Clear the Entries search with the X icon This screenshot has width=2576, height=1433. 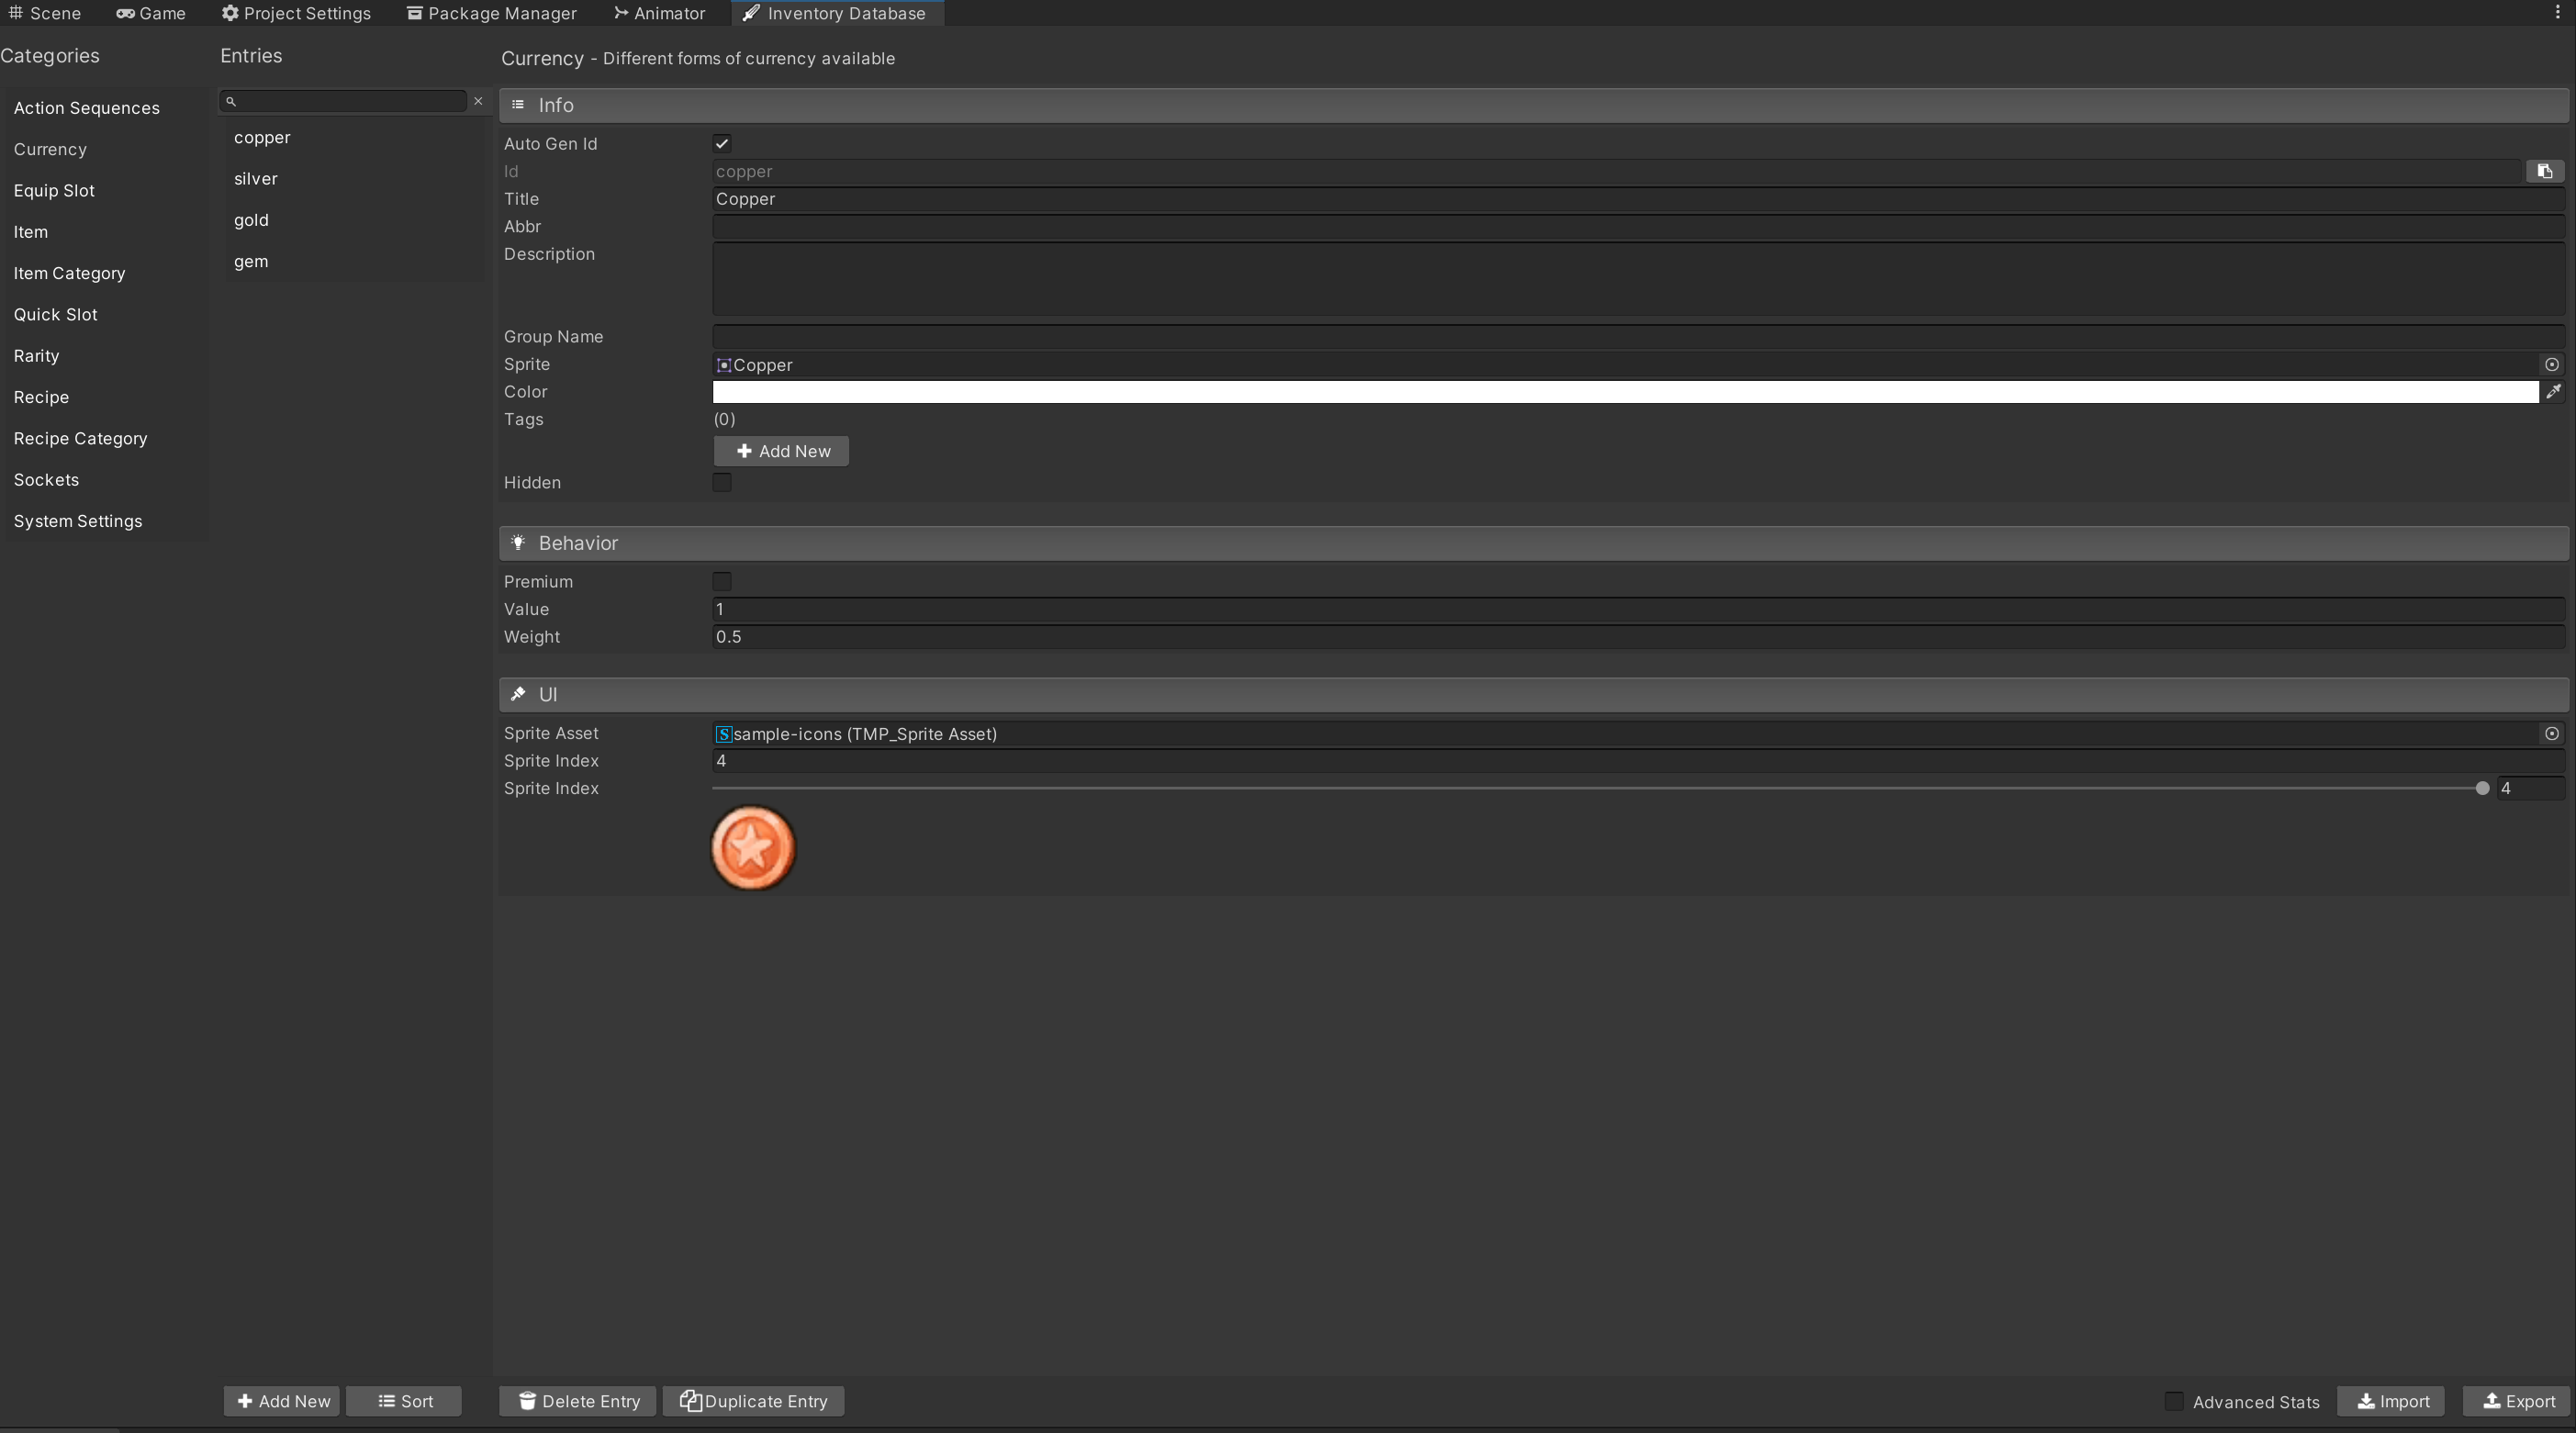pos(478,101)
